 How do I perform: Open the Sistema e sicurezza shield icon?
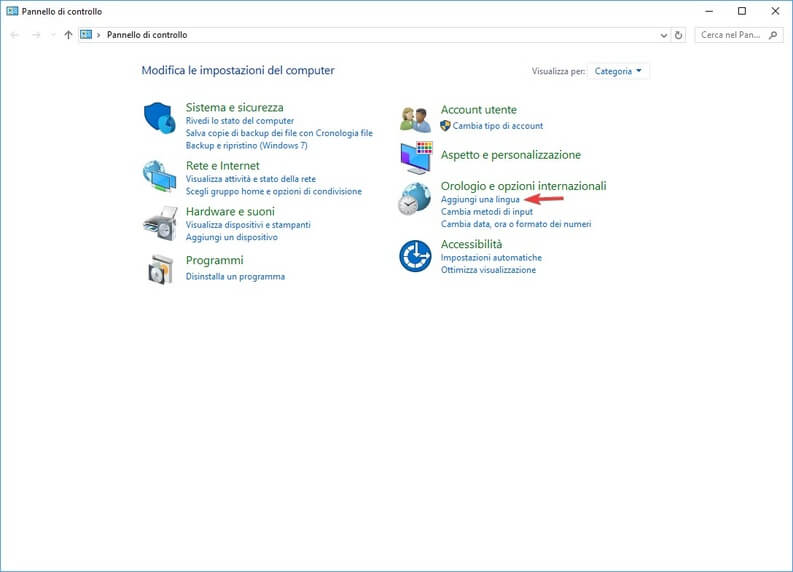coord(160,117)
